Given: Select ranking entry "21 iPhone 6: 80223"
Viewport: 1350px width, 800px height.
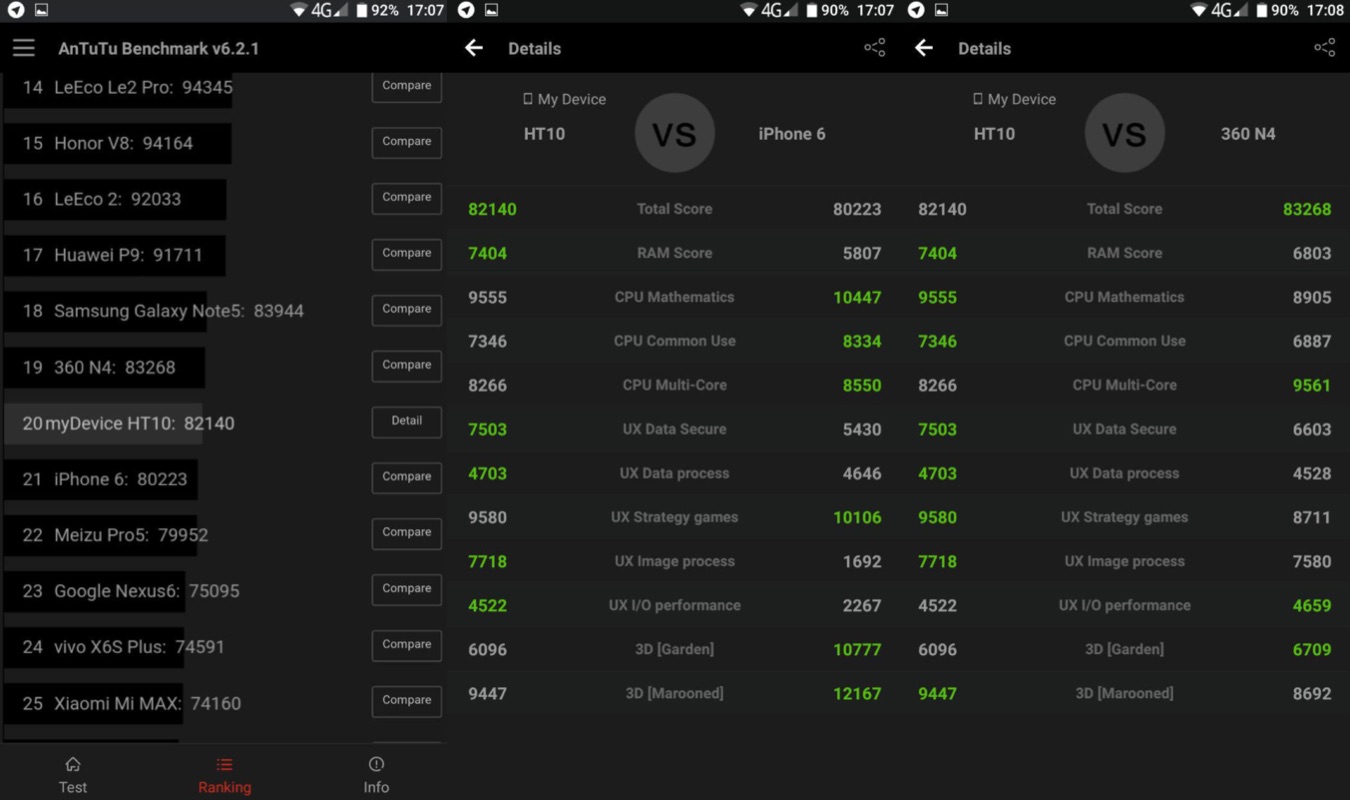Looking at the screenshot, I should coord(105,479).
